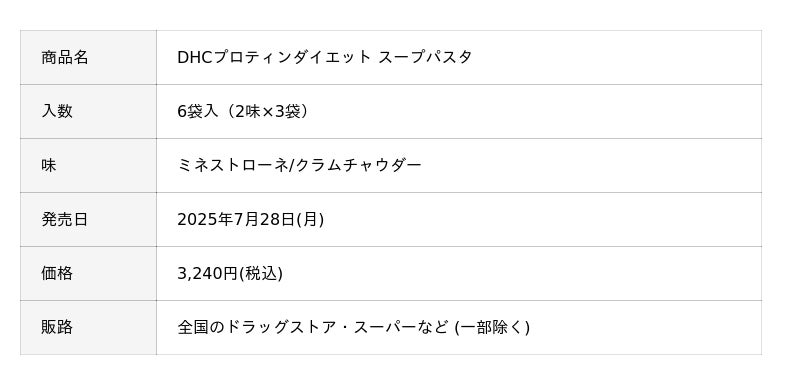Click the 販路 label cell
This screenshot has height=385, width=800.
coord(88,327)
